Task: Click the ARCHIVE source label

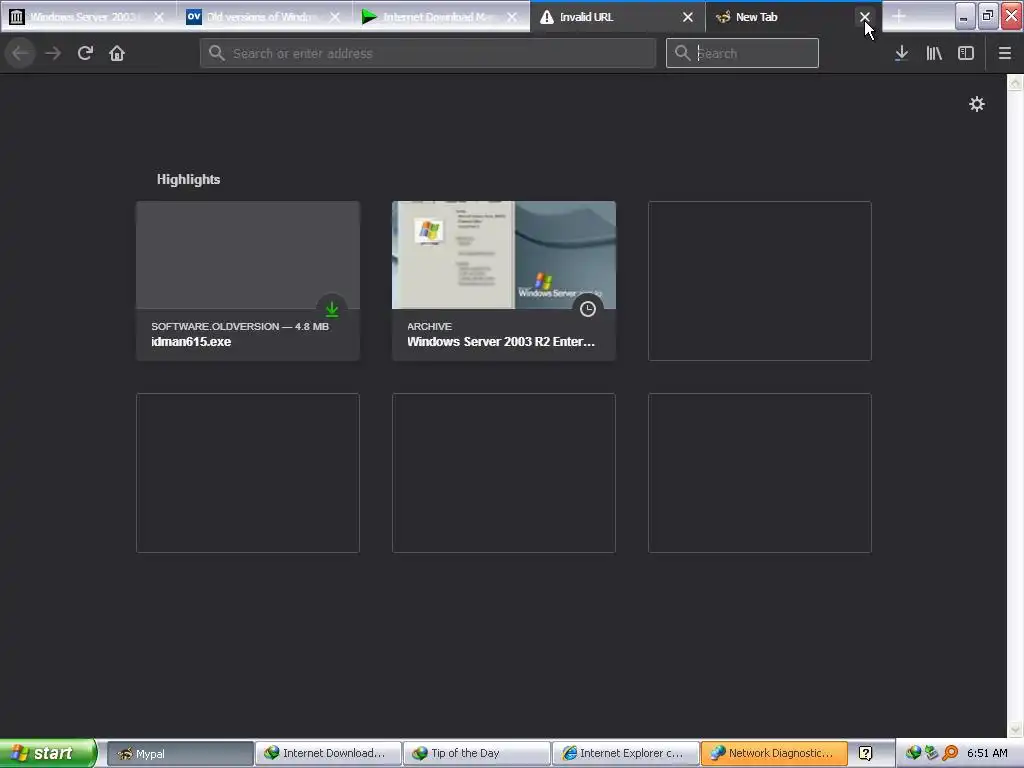Action: click(x=429, y=326)
